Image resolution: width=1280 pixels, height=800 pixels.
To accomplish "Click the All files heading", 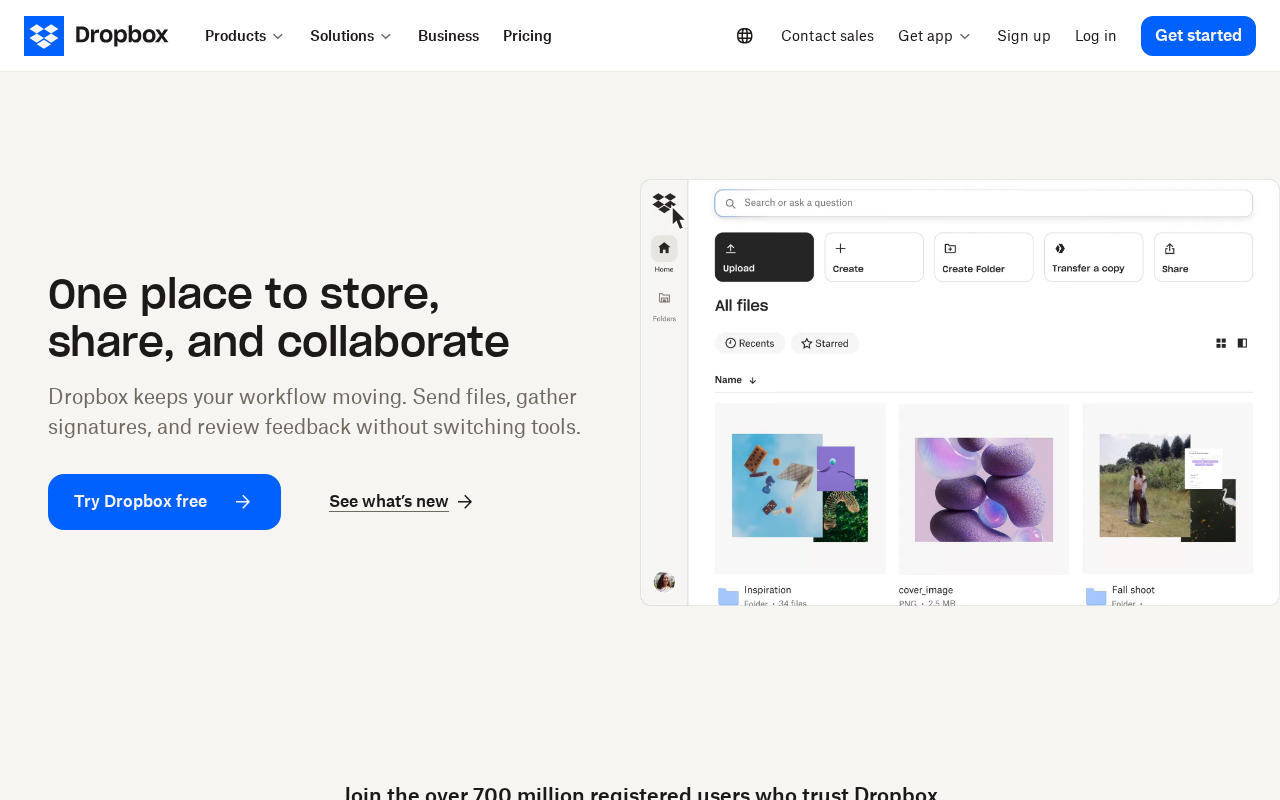I will [x=742, y=306].
